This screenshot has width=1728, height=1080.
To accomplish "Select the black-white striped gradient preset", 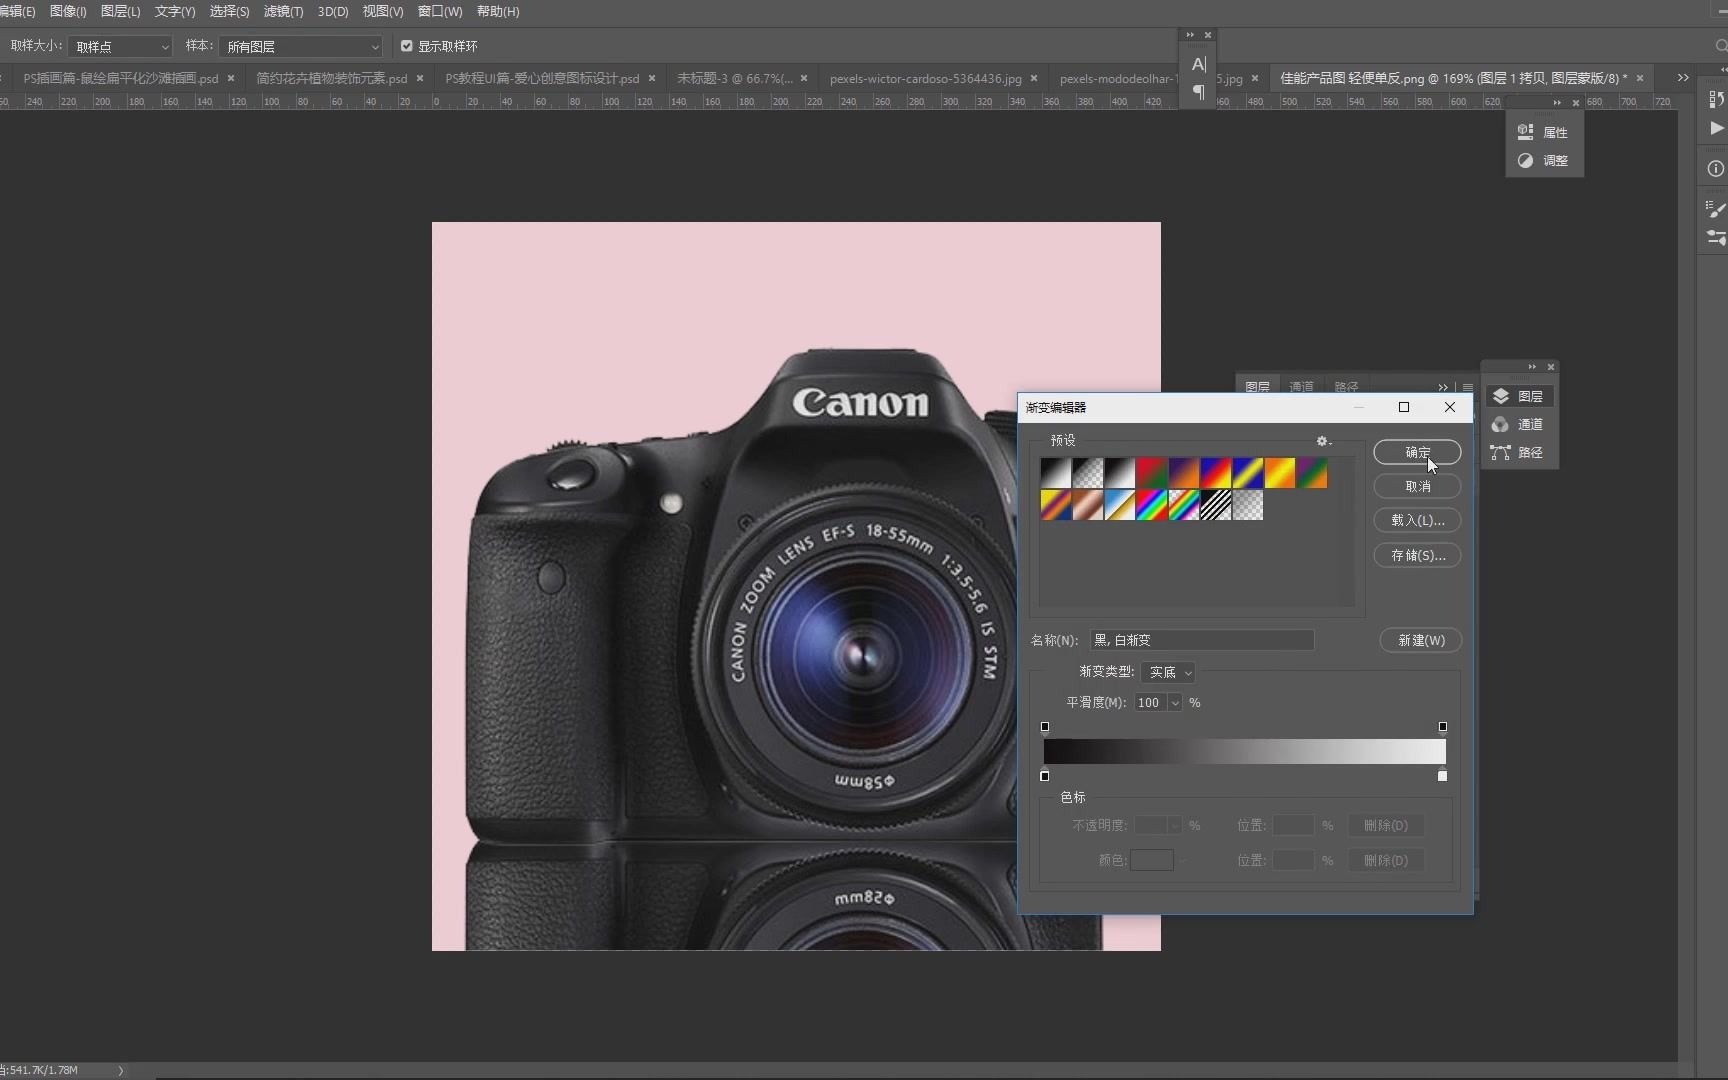I will click(x=1216, y=505).
